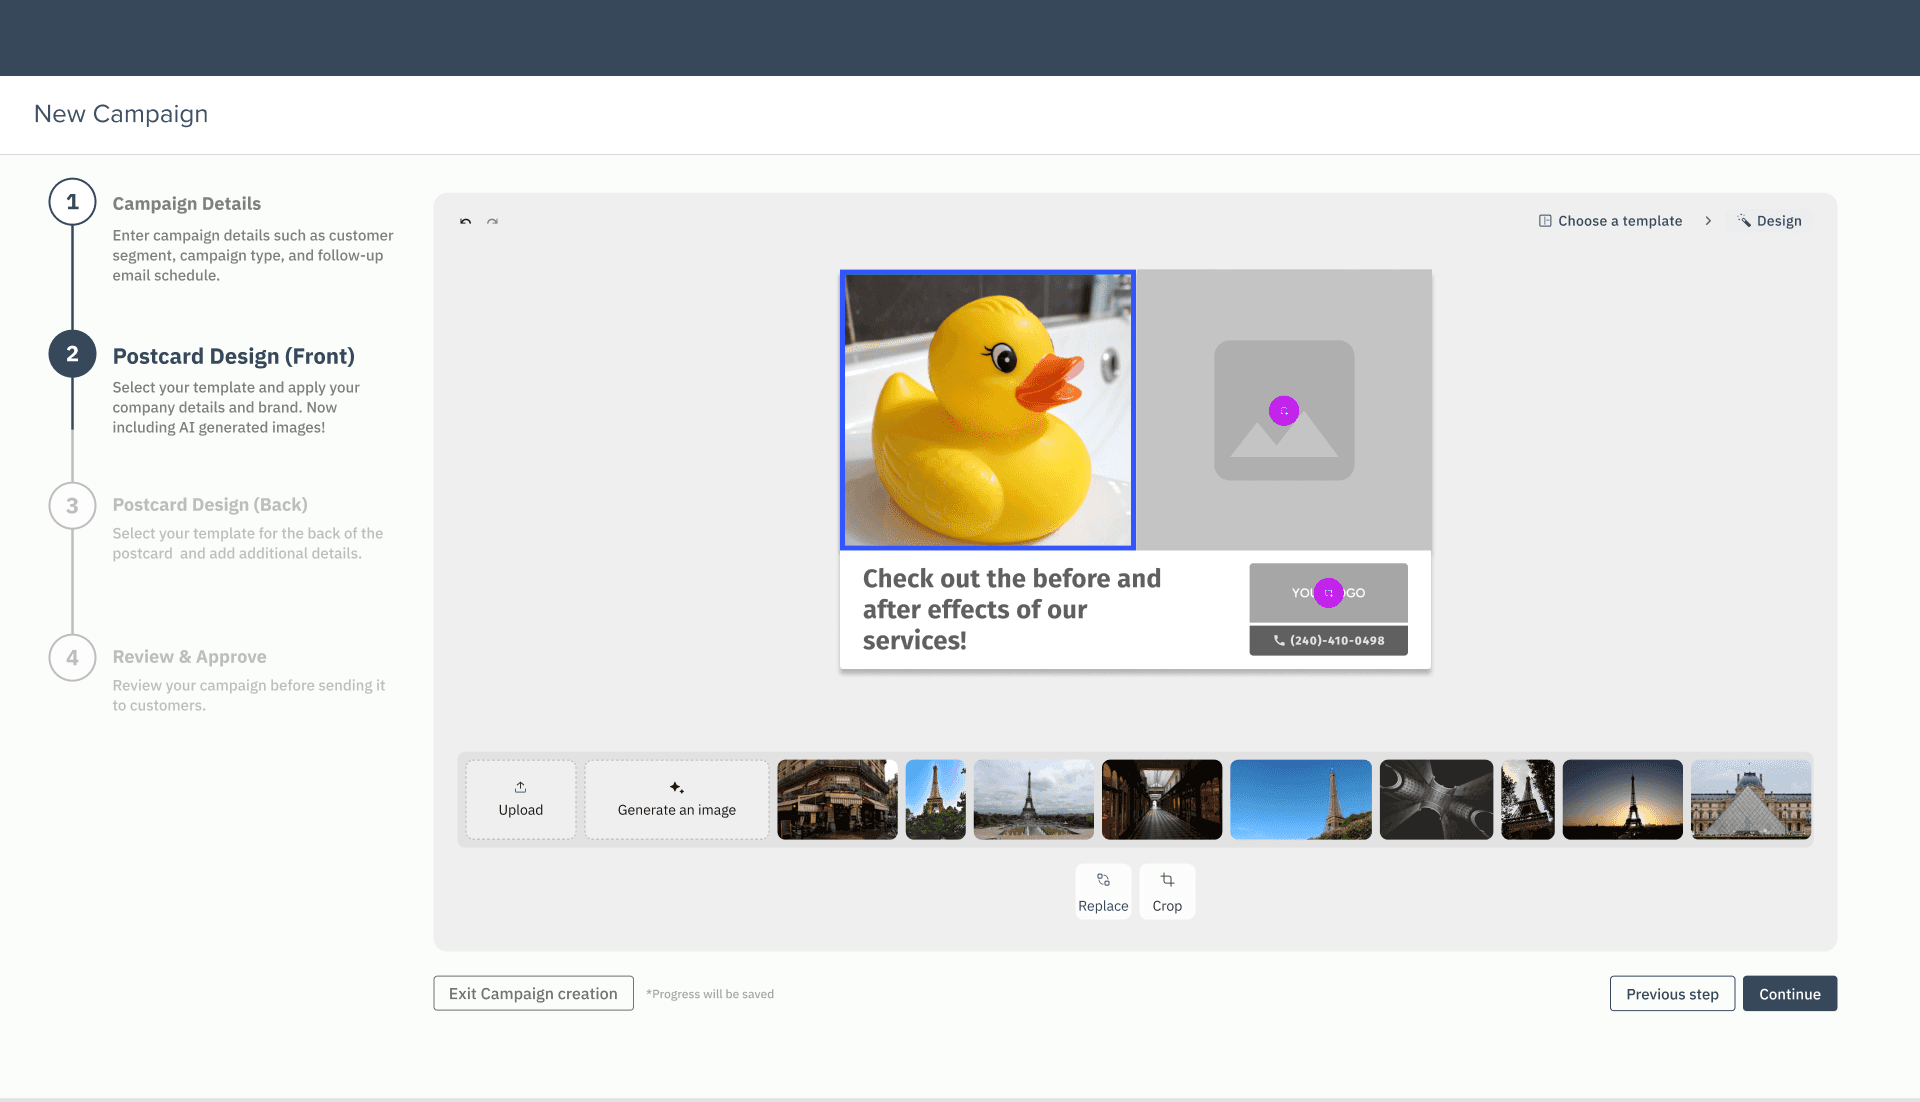The width and height of the screenshot is (1920, 1102).
Task: Upload a new image
Action: (x=521, y=799)
